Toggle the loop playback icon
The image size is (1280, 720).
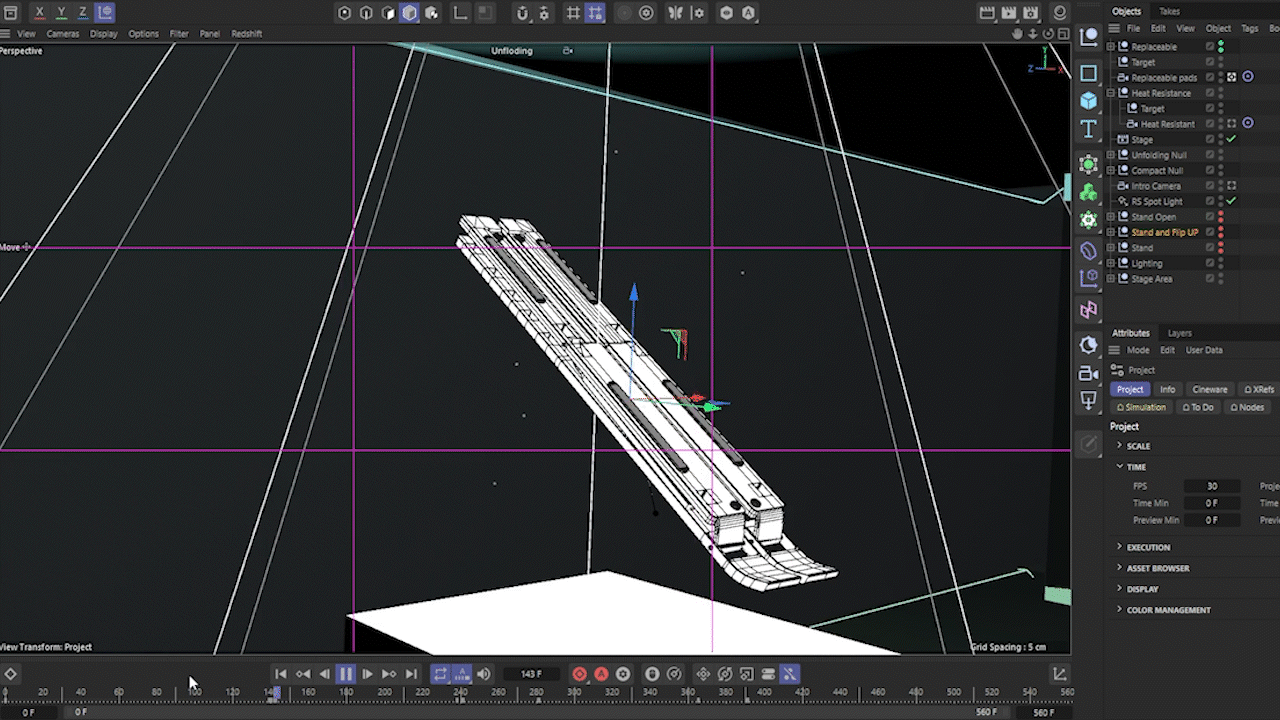click(x=440, y=674)
